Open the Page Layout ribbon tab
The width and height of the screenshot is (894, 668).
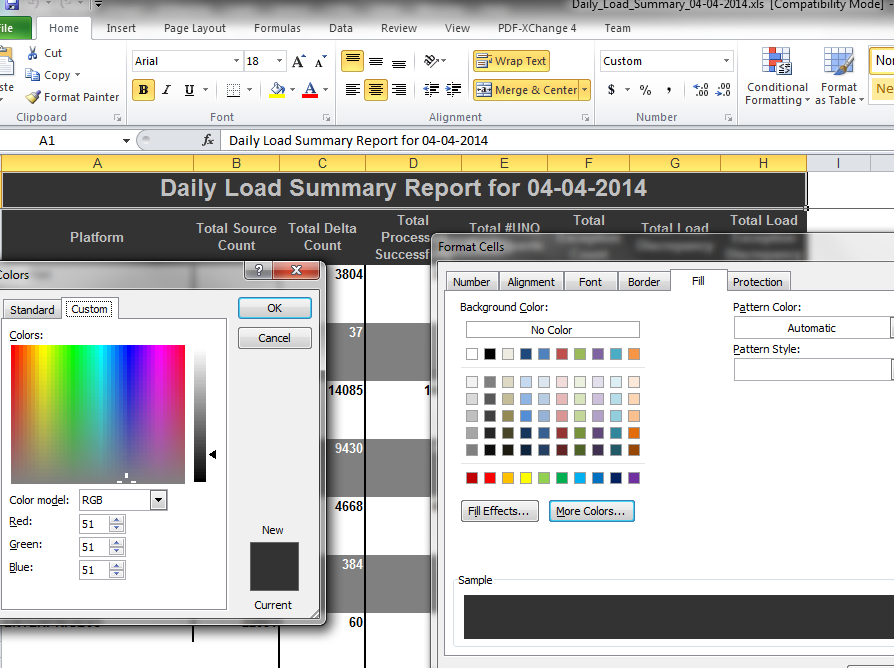point(195,28)
